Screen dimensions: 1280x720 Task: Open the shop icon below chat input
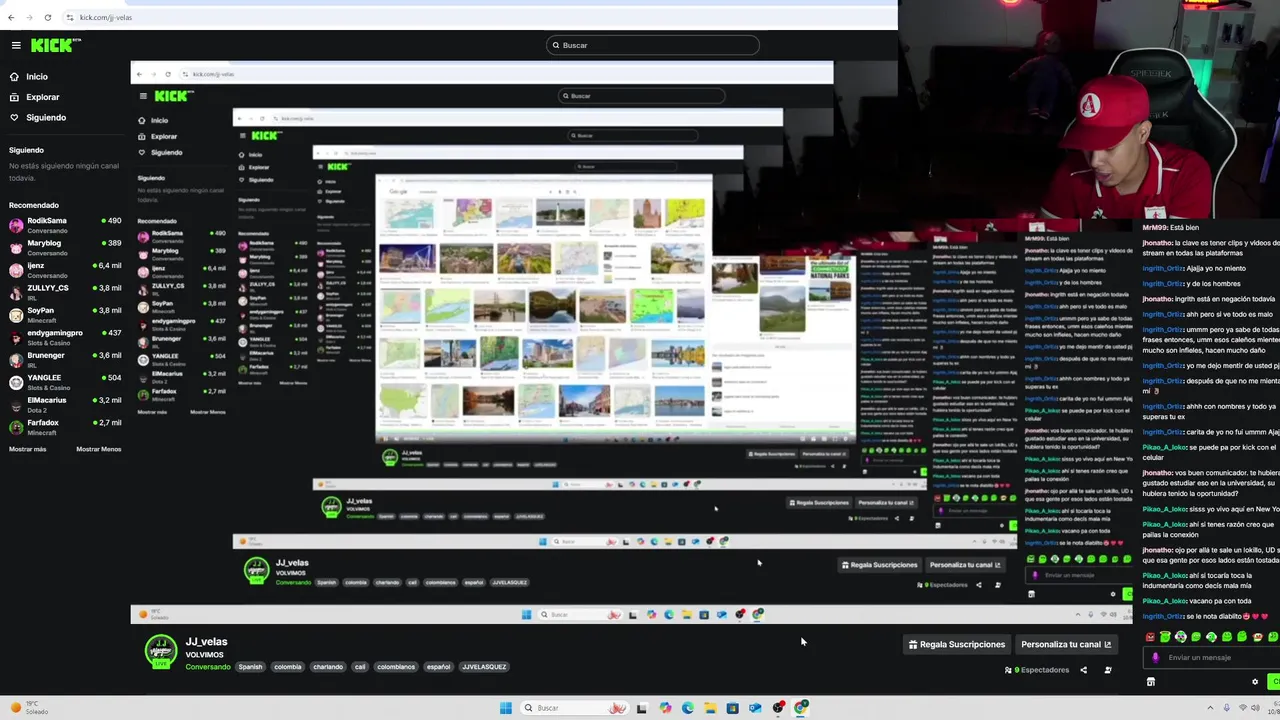[1151, 682]
